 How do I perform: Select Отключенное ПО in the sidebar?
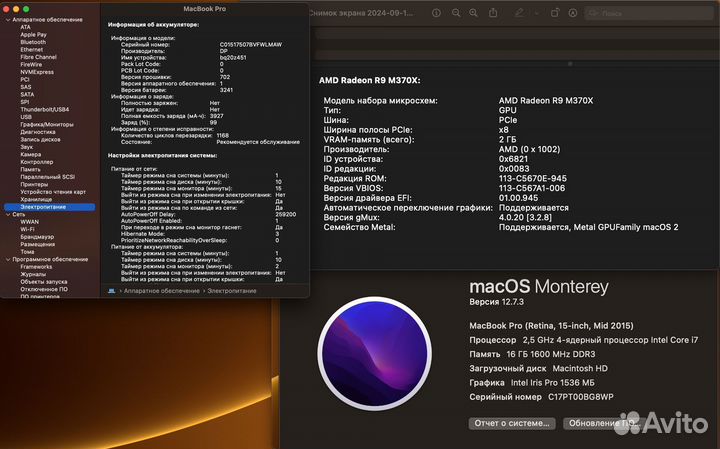point(44,289)
